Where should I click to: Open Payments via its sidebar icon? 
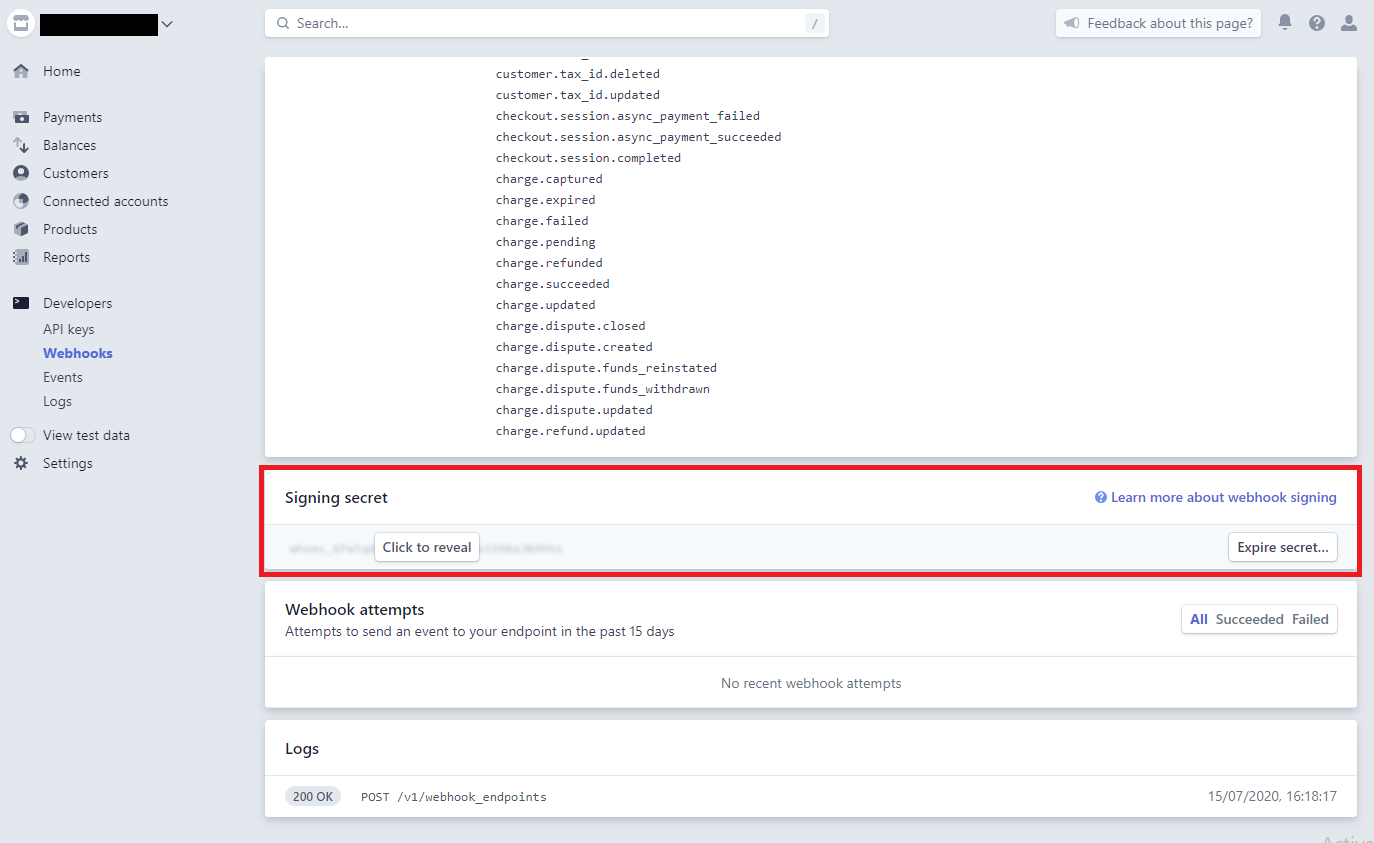pyautogui.click(x=21, y=118)
